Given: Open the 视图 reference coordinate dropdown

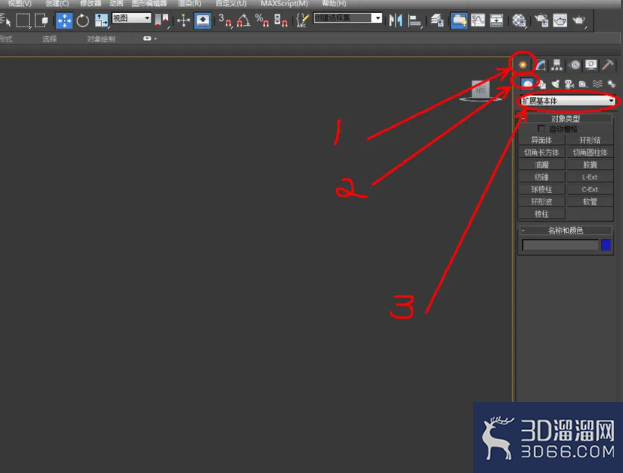Looking at the screenshot, I should tap(132, 18).
